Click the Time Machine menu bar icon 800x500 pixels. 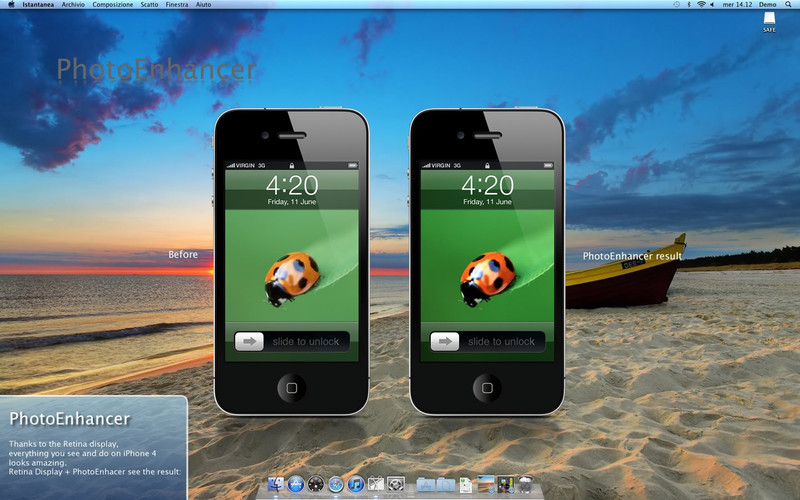click(677, 4)
